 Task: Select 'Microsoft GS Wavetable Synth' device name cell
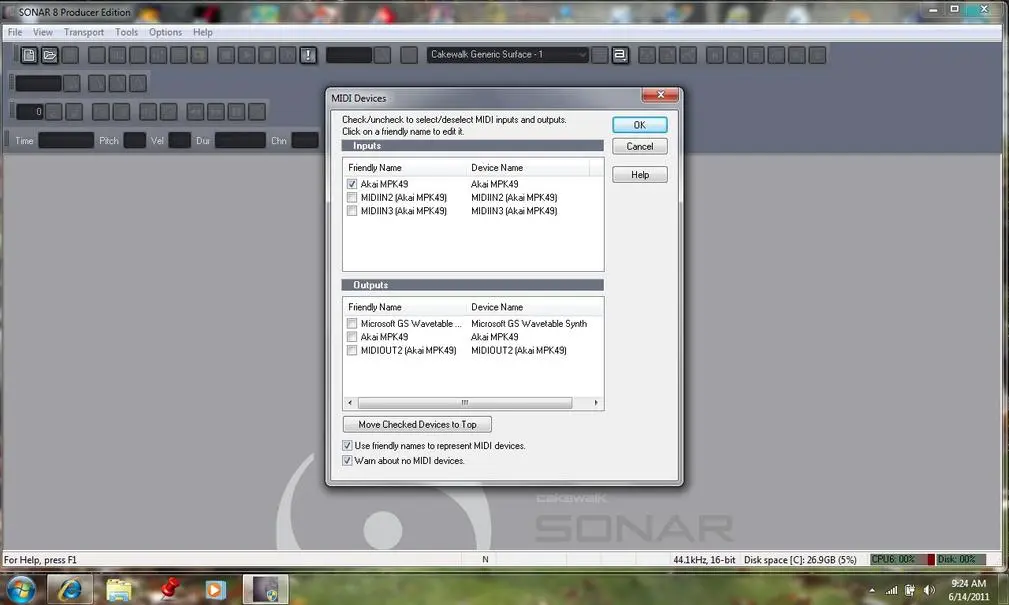pos(529,324)
